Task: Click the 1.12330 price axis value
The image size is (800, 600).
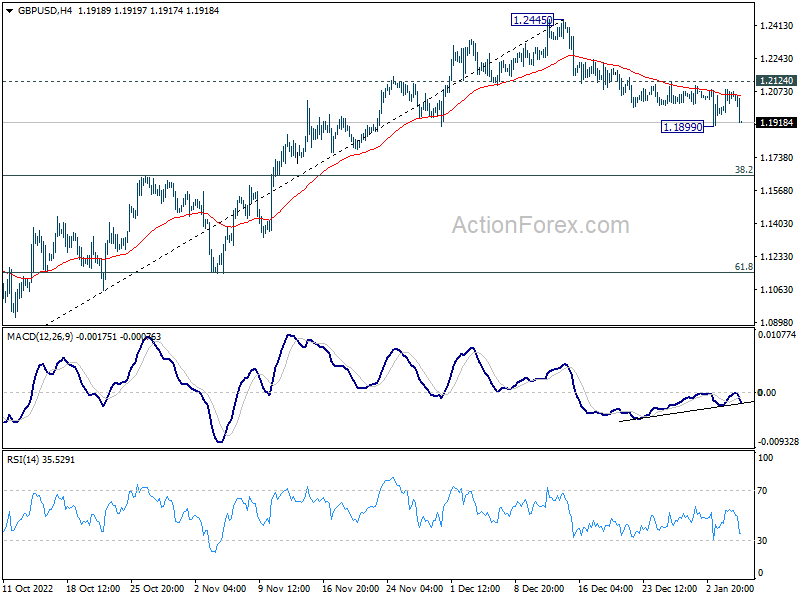Action: tap(777, 257)
